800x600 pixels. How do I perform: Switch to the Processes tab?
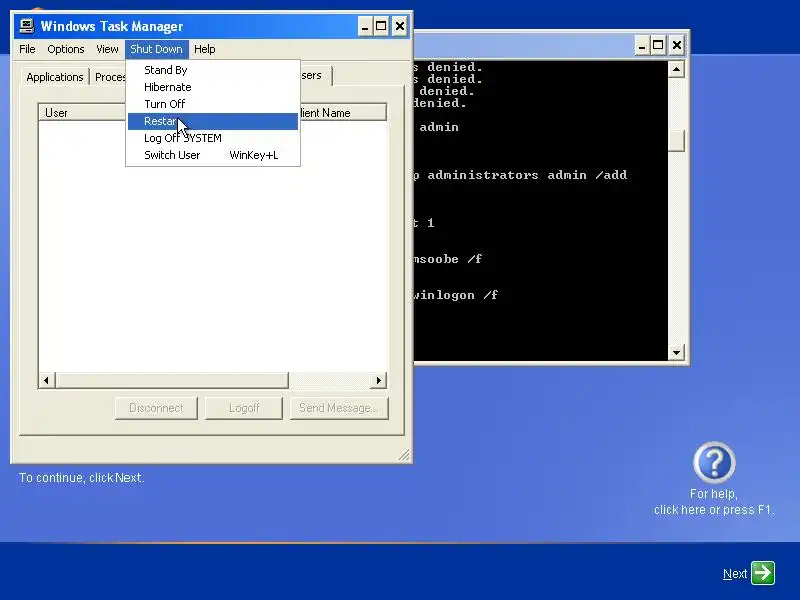[x=108, y=77]
